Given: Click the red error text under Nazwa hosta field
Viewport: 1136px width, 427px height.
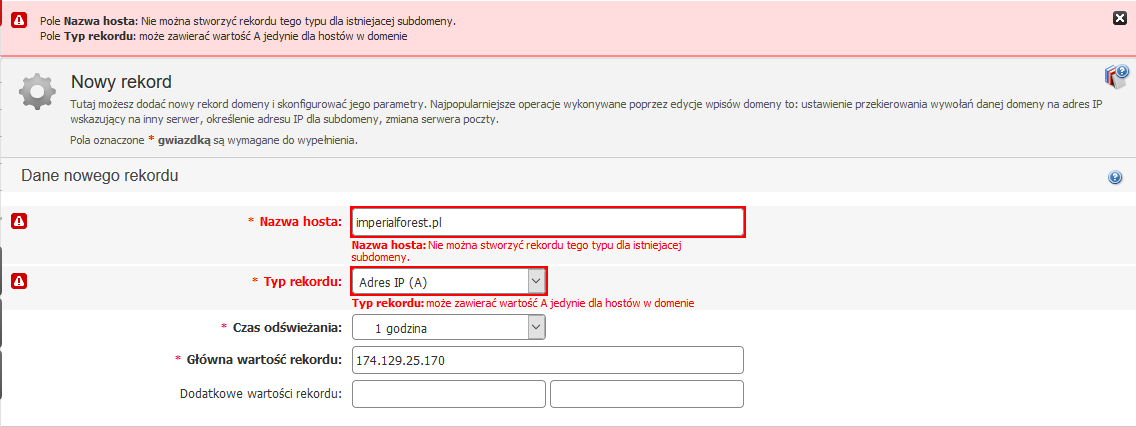Looking at the screenshot, I should point(517,251).
